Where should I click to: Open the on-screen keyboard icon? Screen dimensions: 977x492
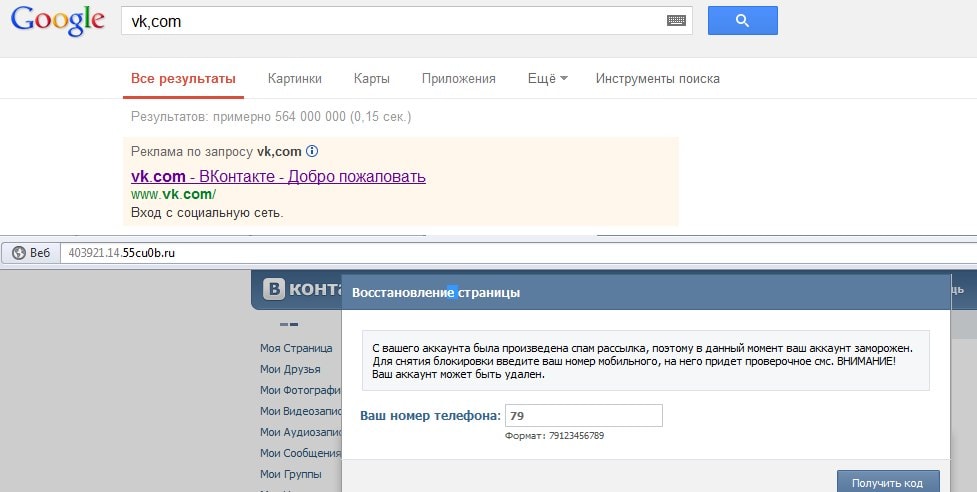pyautogui.click(x=677, y=21)
